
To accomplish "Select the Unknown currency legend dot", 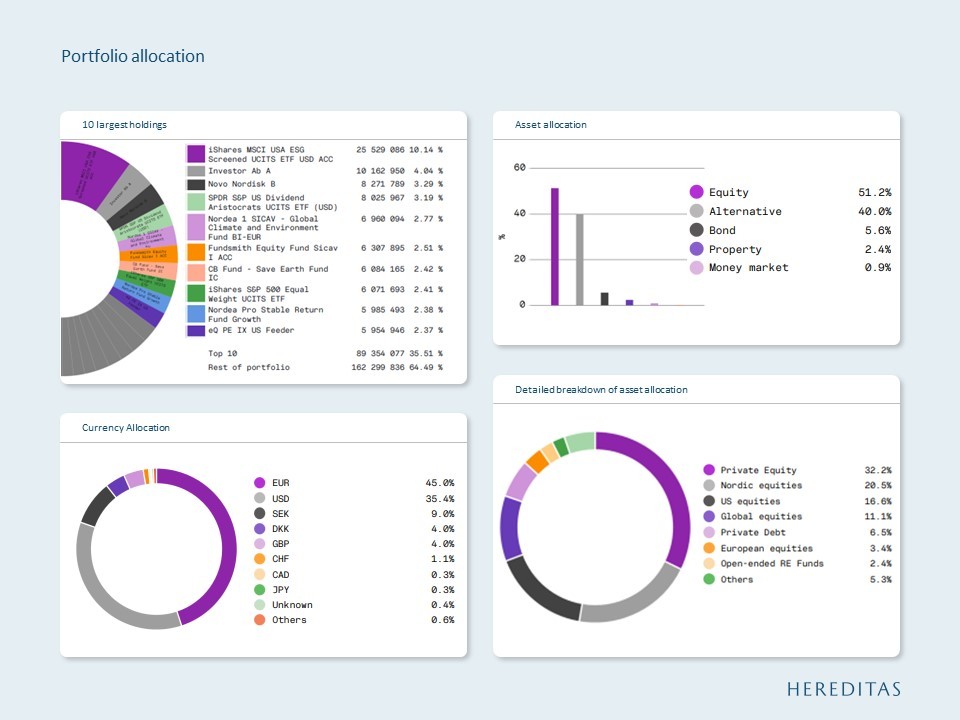I will click(260, 605).
